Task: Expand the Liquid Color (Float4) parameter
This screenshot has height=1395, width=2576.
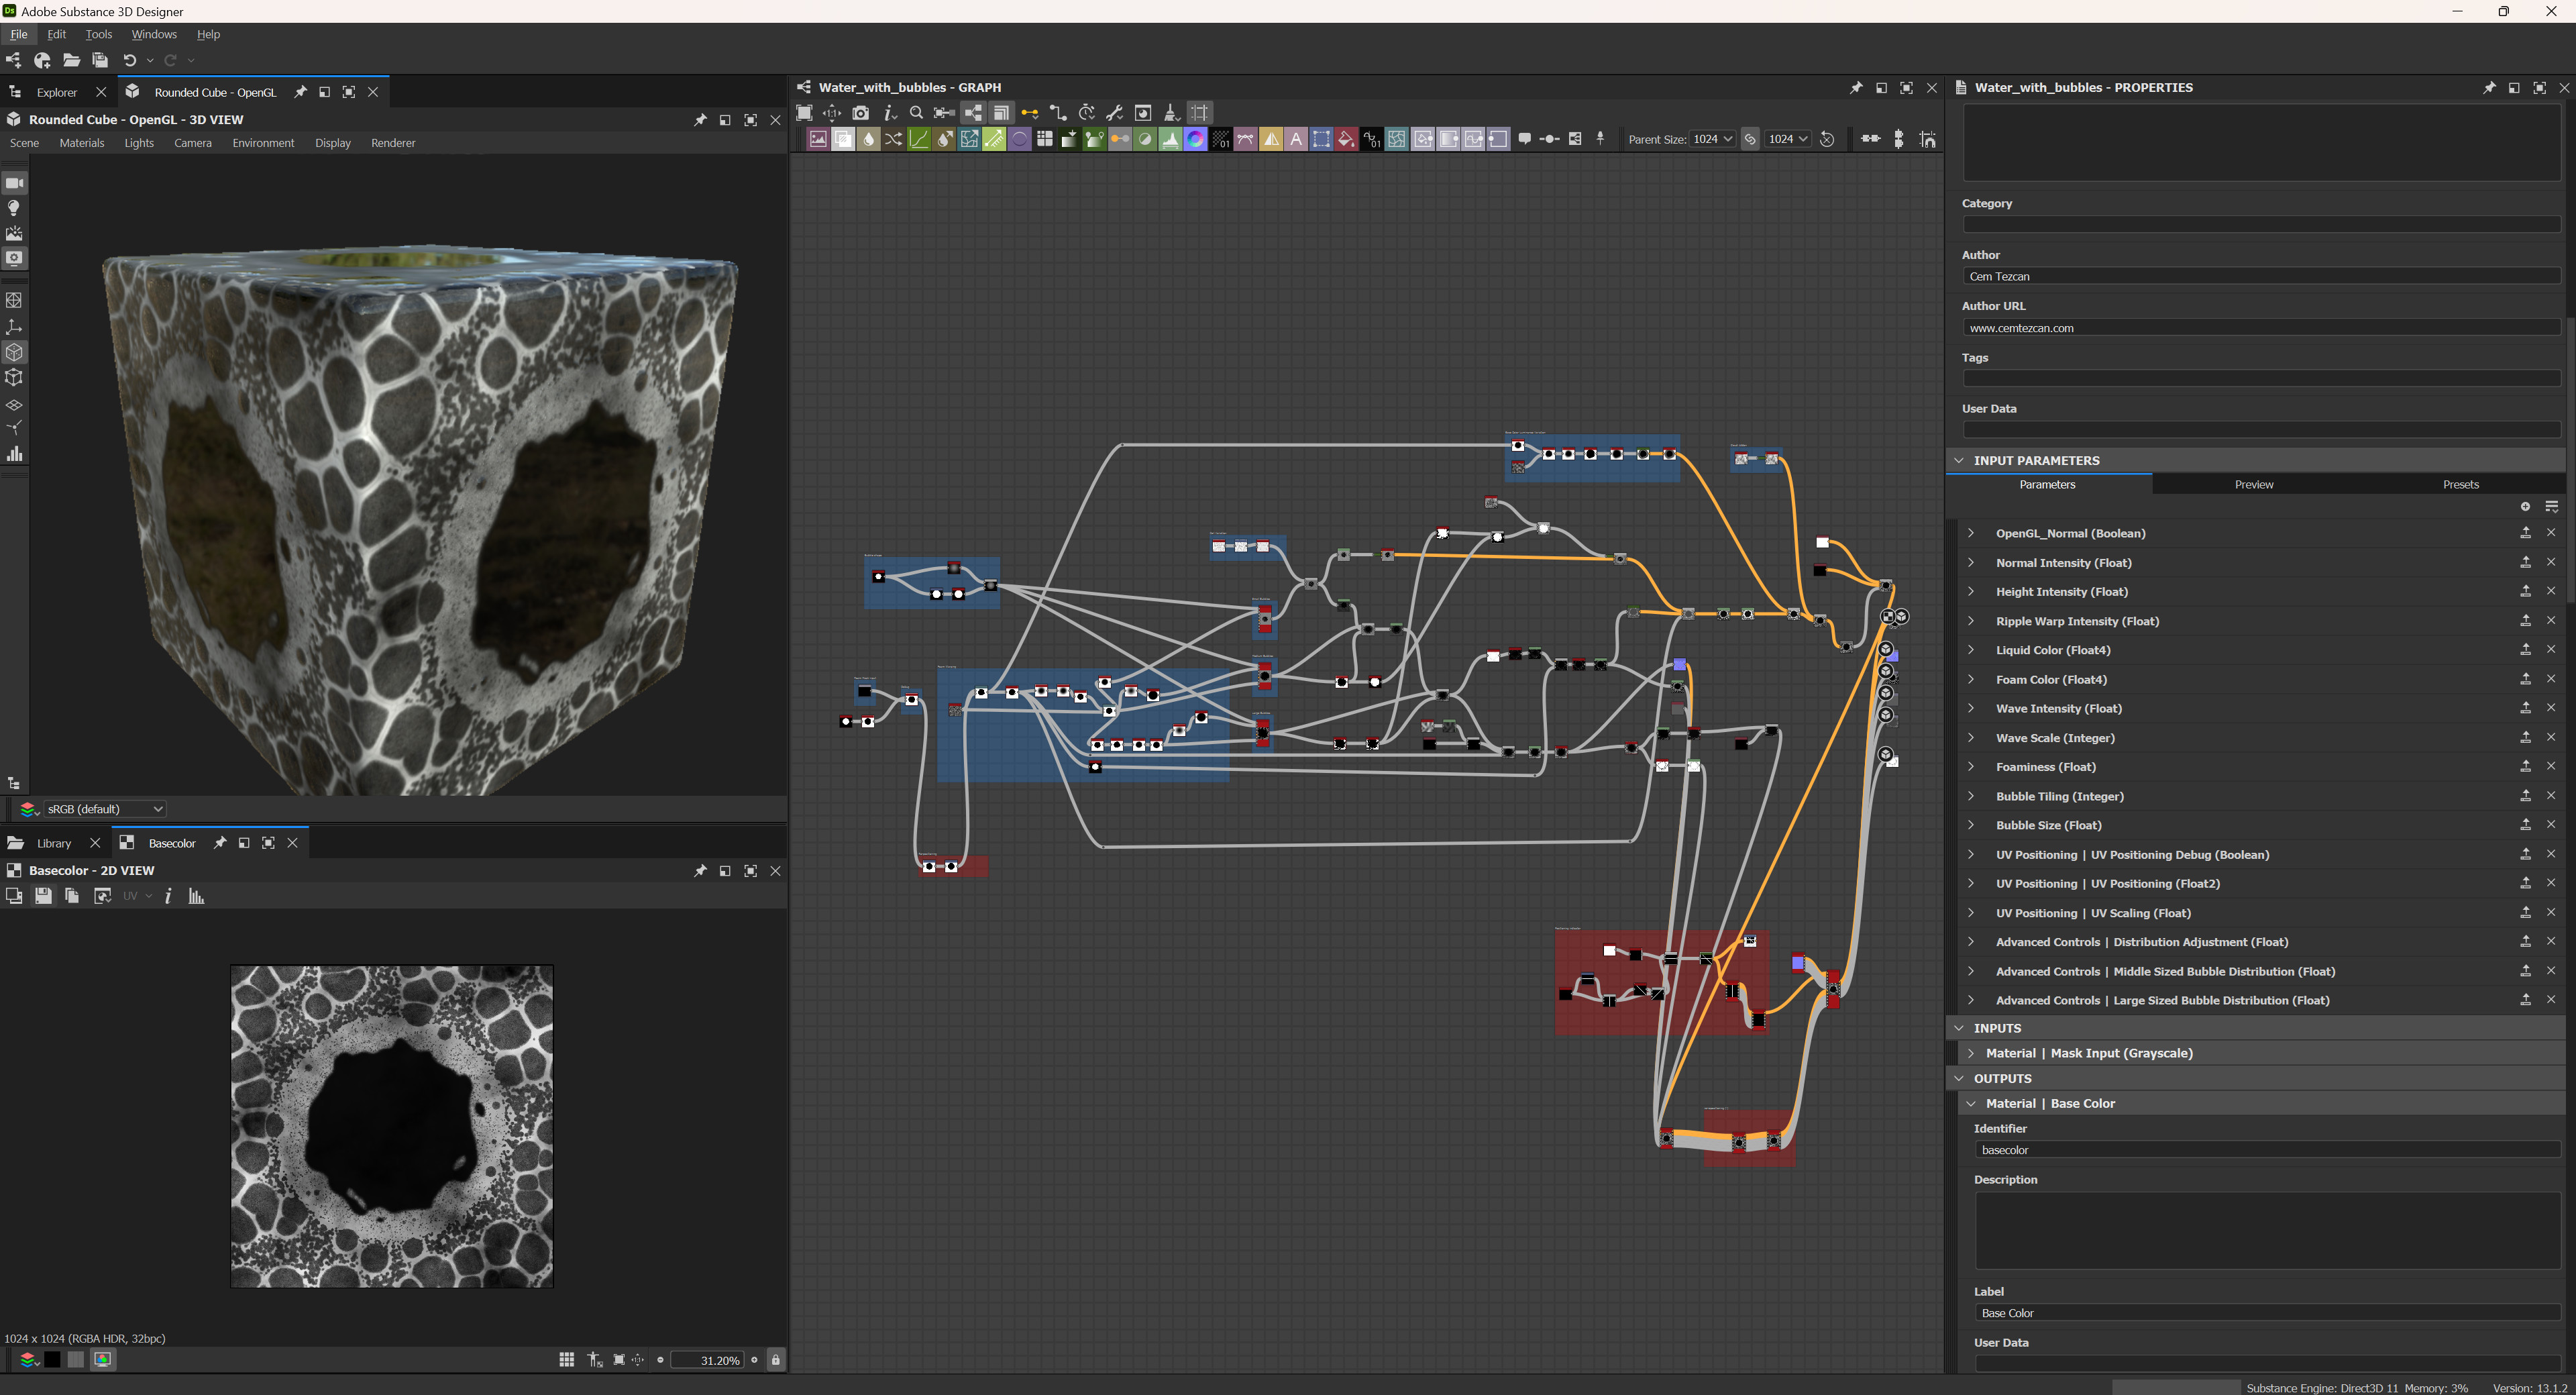Action: click(1971, 650)
